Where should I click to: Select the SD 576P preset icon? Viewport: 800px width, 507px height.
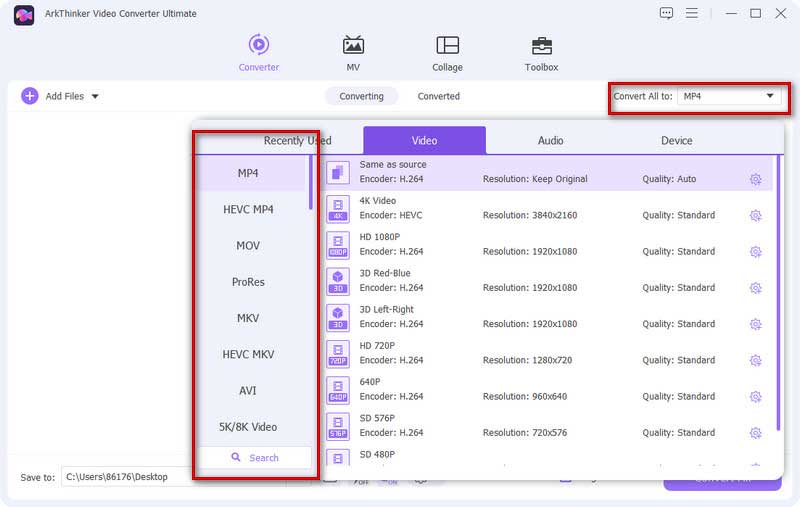pyautogui.click(x=338, y=426)
